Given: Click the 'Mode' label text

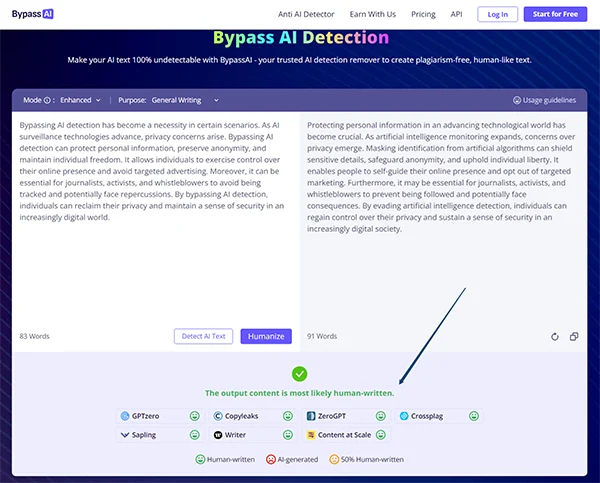Looking at the screenshot, I should click(32, 100).
